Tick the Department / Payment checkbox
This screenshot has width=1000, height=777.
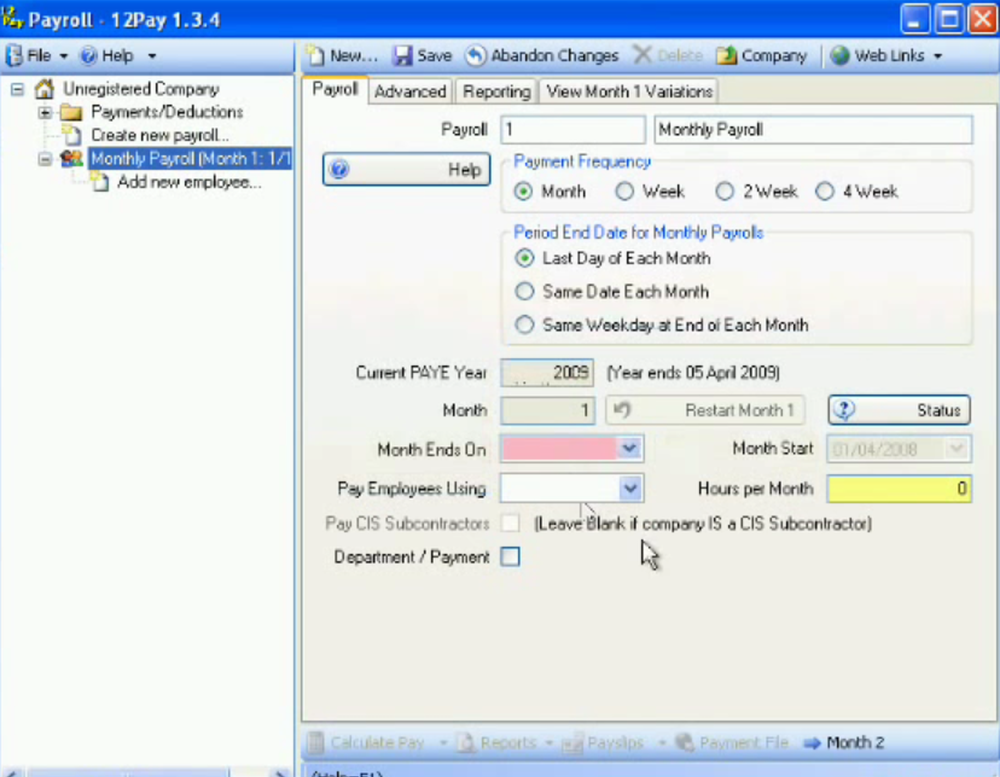[510, 557]
